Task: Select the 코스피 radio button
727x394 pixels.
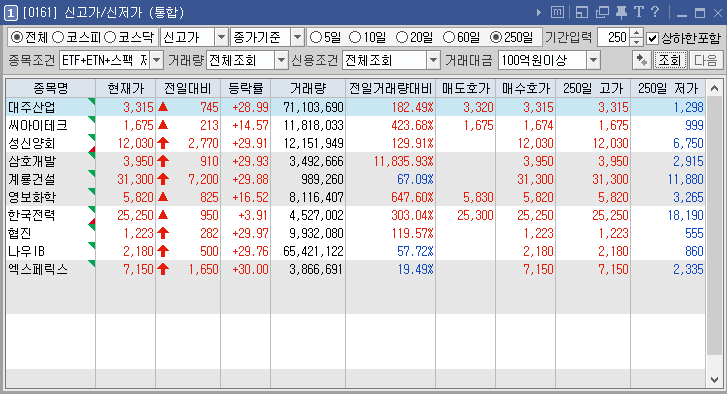Action: (x=58, y=37)
